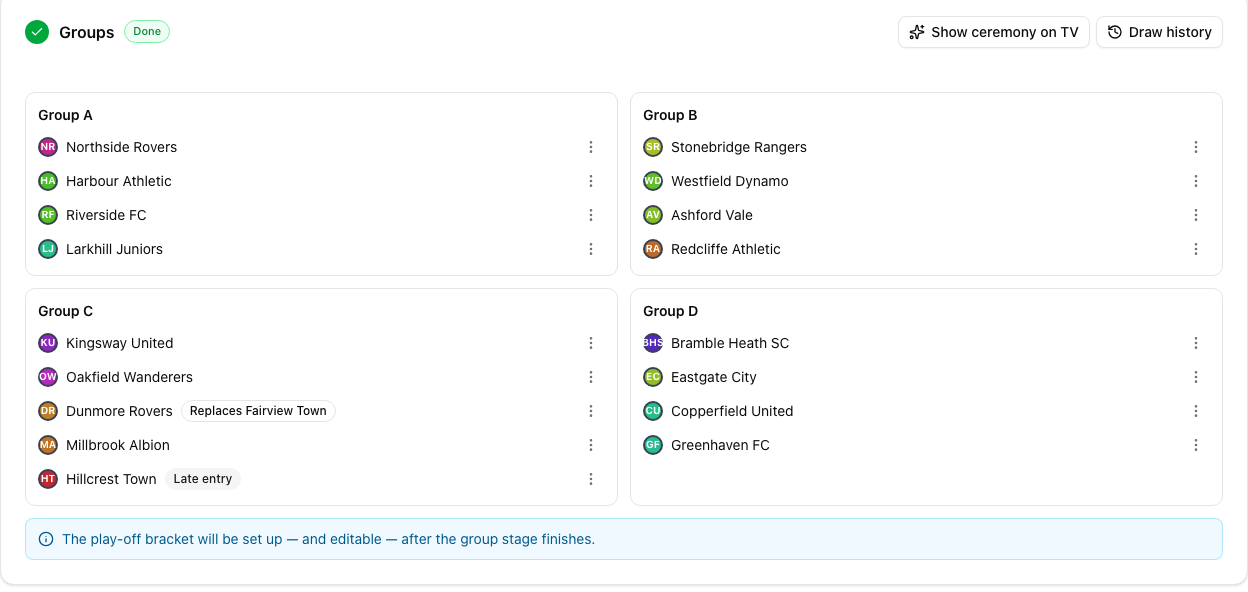Open the options menu for Bramble Heath SC

pos(1196,343)
